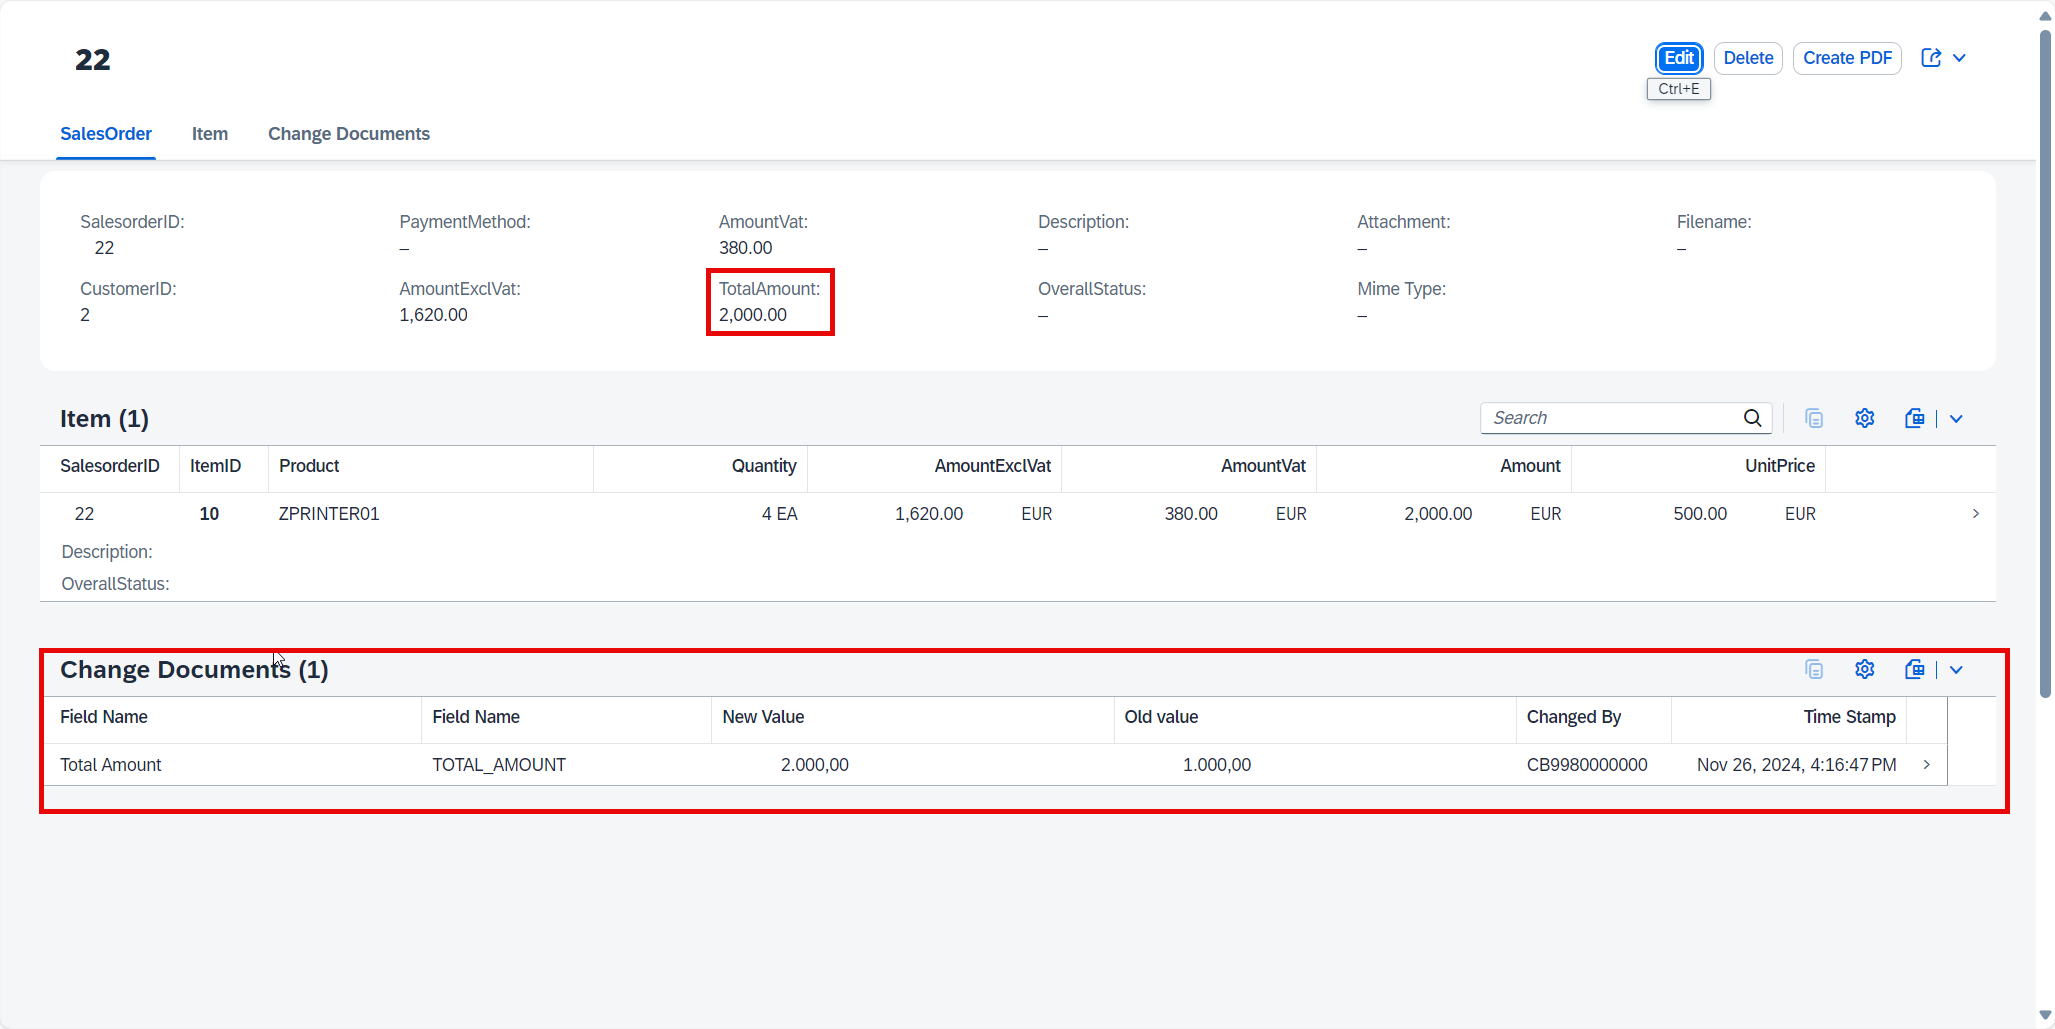Viewport: 2055px width, 1029px height.
Task: Open Change Documents table settings gear
Action: pyautogui.click(x=1864, y=669)
